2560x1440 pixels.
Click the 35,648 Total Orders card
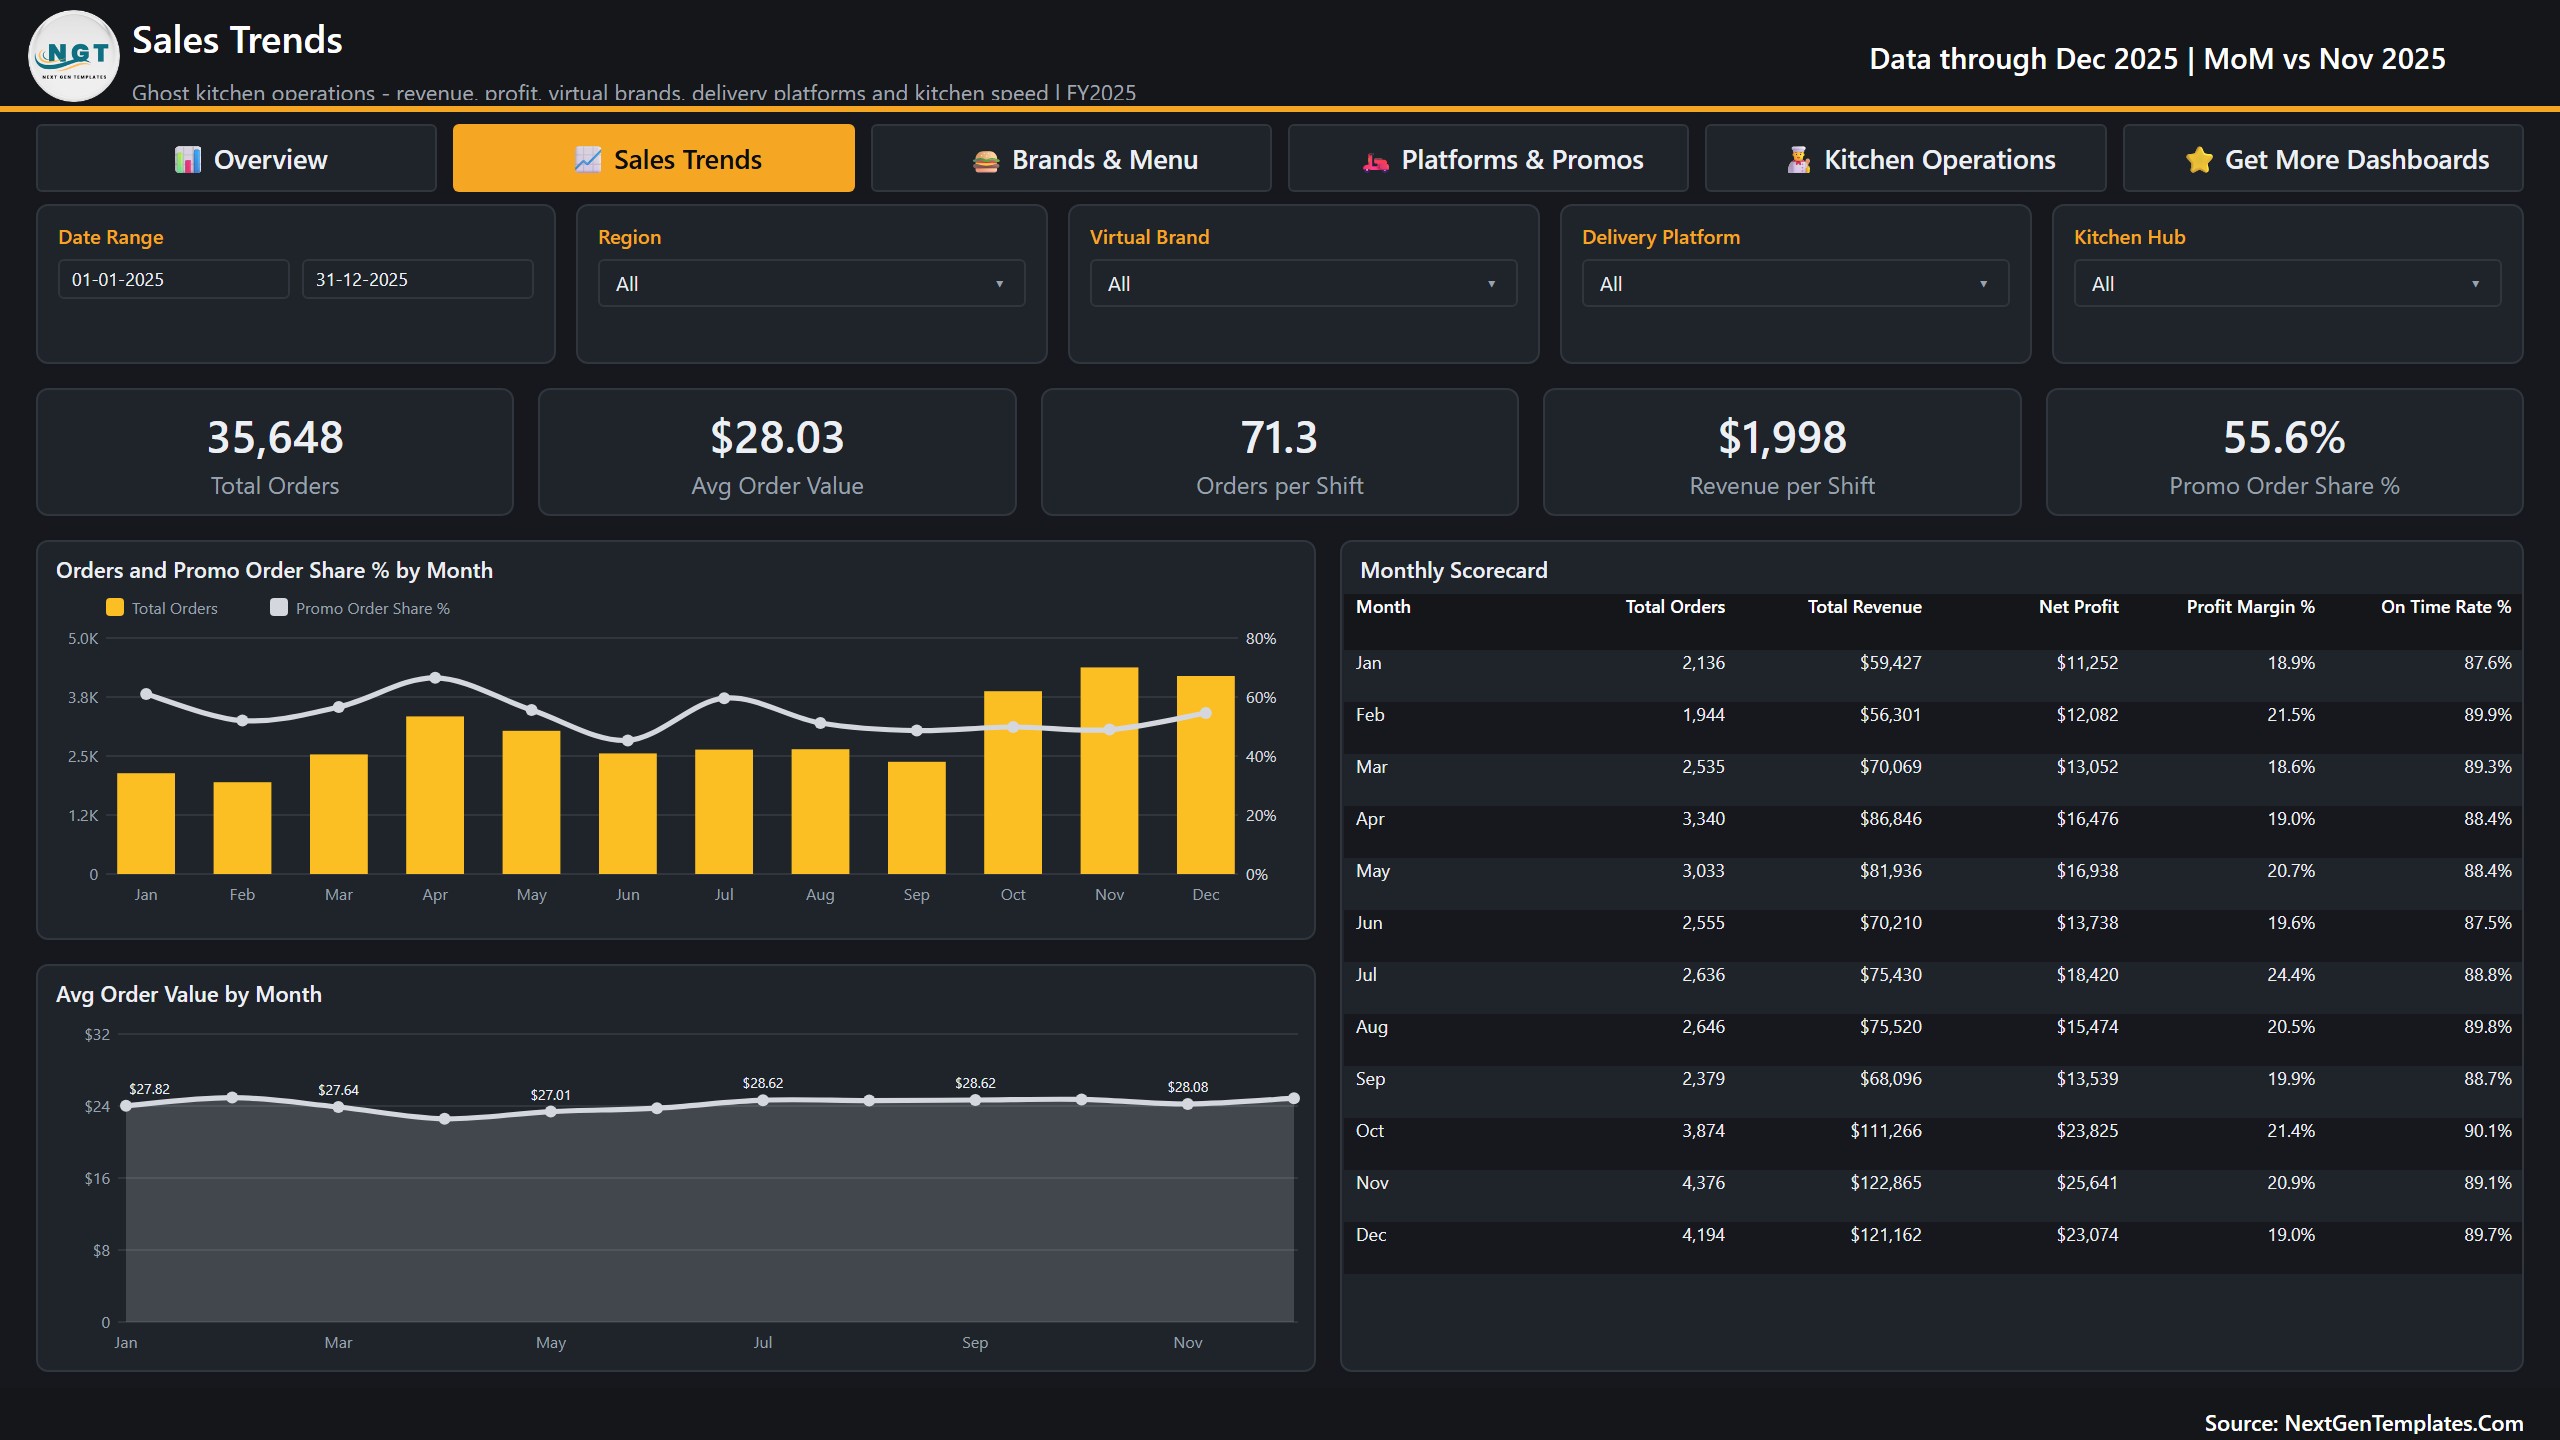(275, 452)
